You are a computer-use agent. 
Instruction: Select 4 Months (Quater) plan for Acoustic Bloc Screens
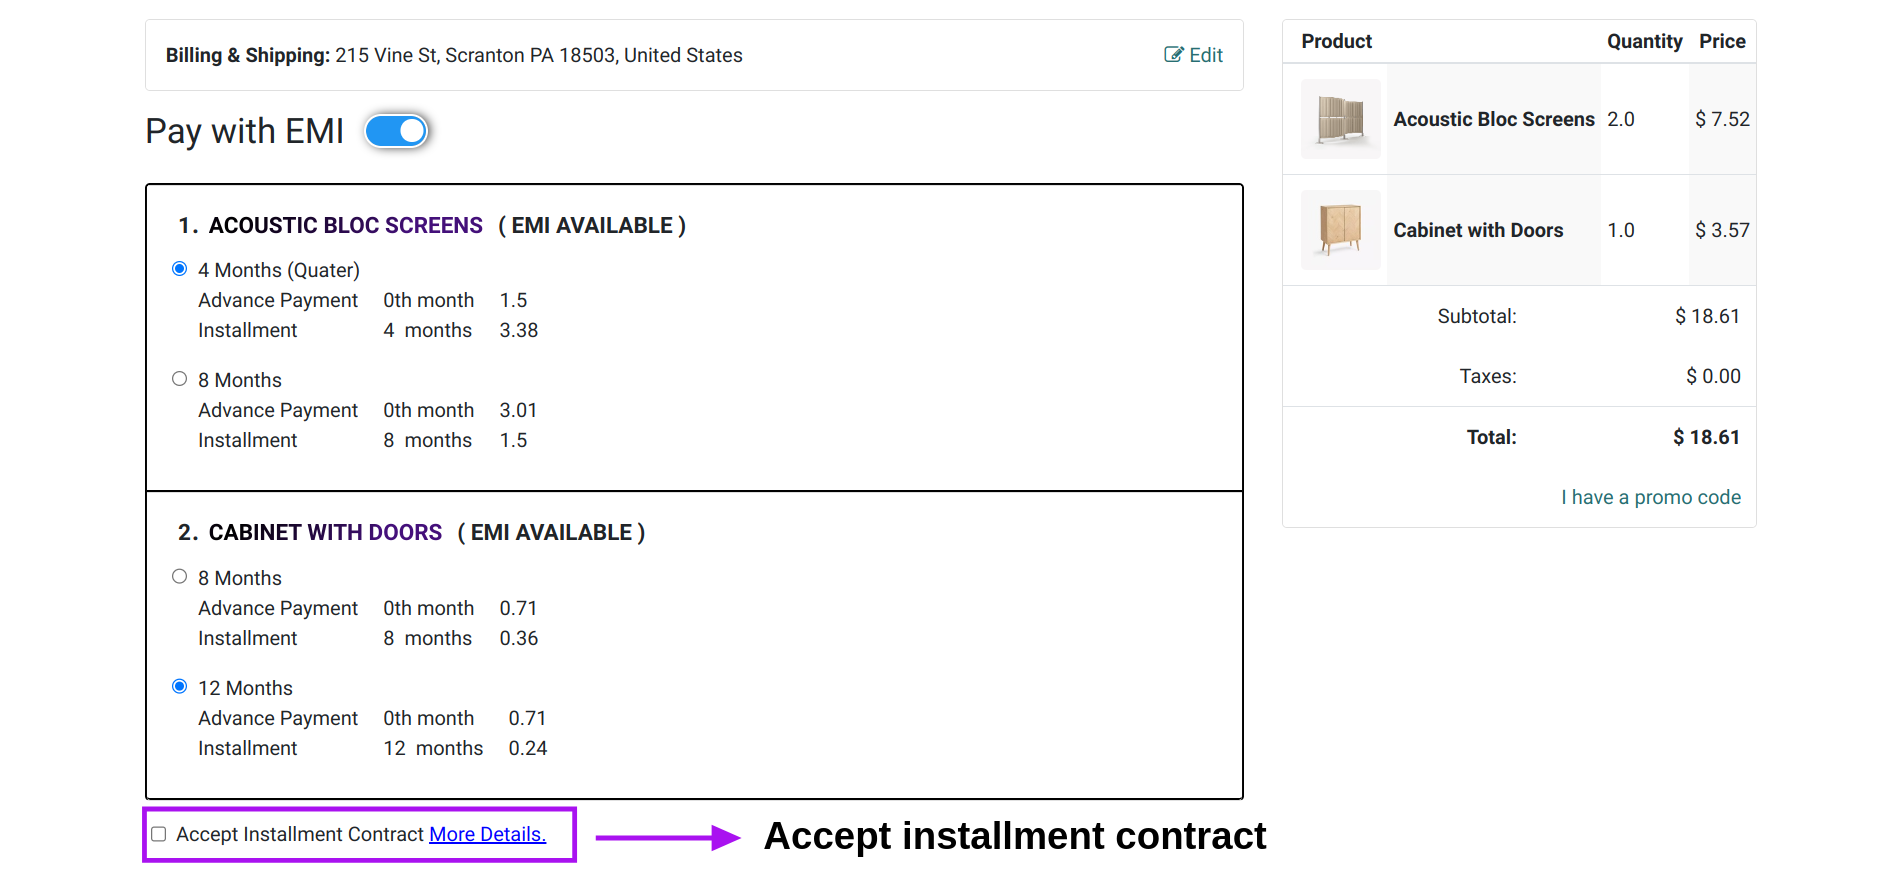point(180,269)
